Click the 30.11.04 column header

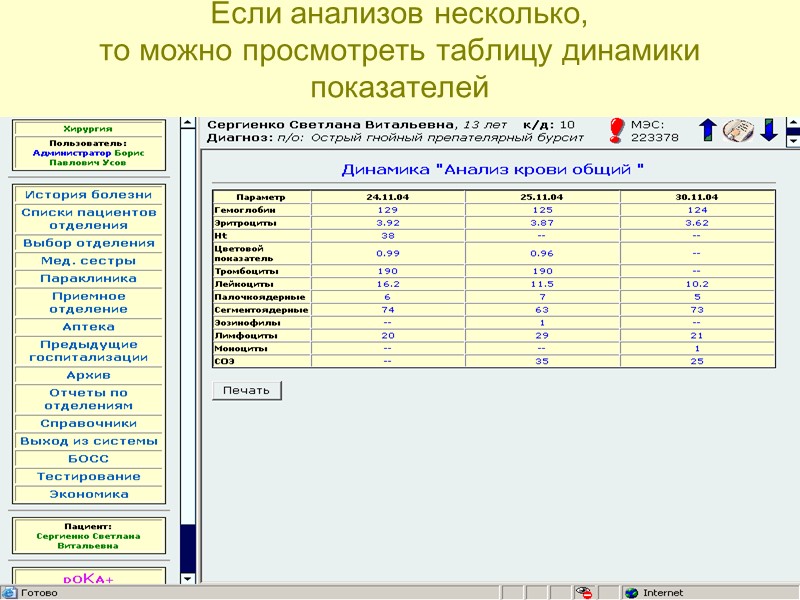coord(696,197)
